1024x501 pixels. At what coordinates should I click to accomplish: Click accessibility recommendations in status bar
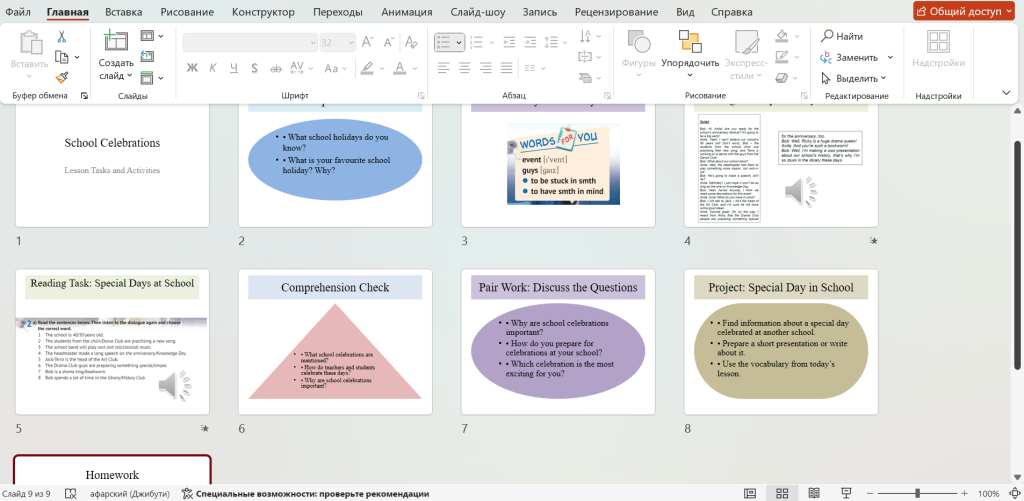305,493
